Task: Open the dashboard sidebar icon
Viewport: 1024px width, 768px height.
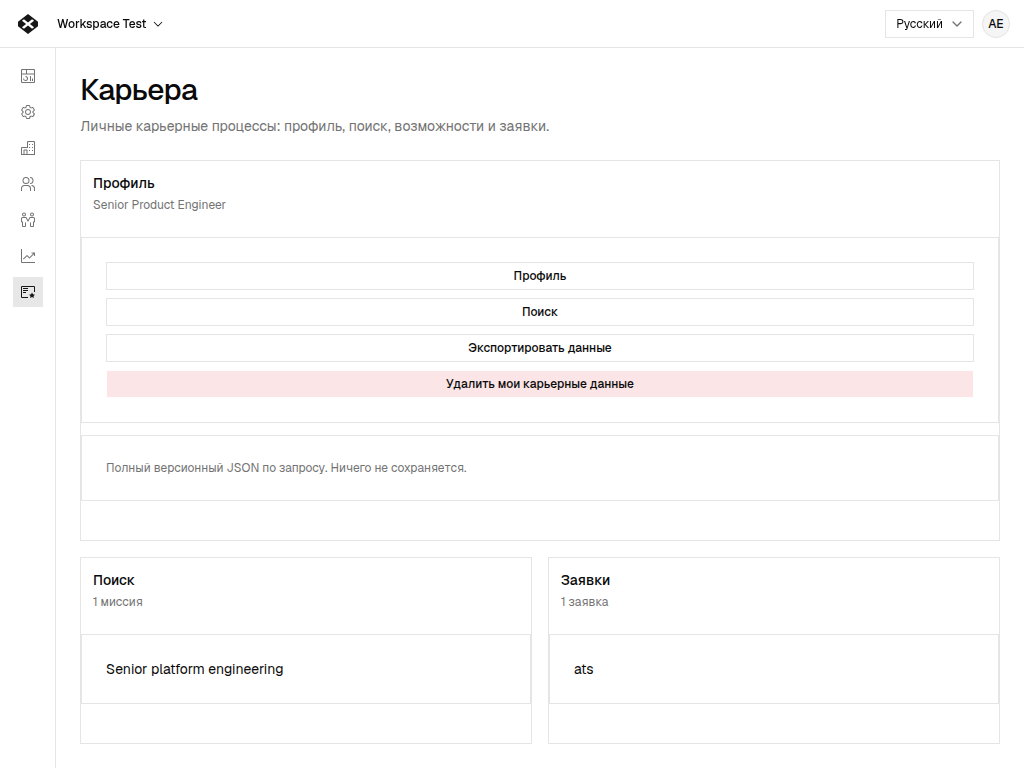Action: [28, 76]
